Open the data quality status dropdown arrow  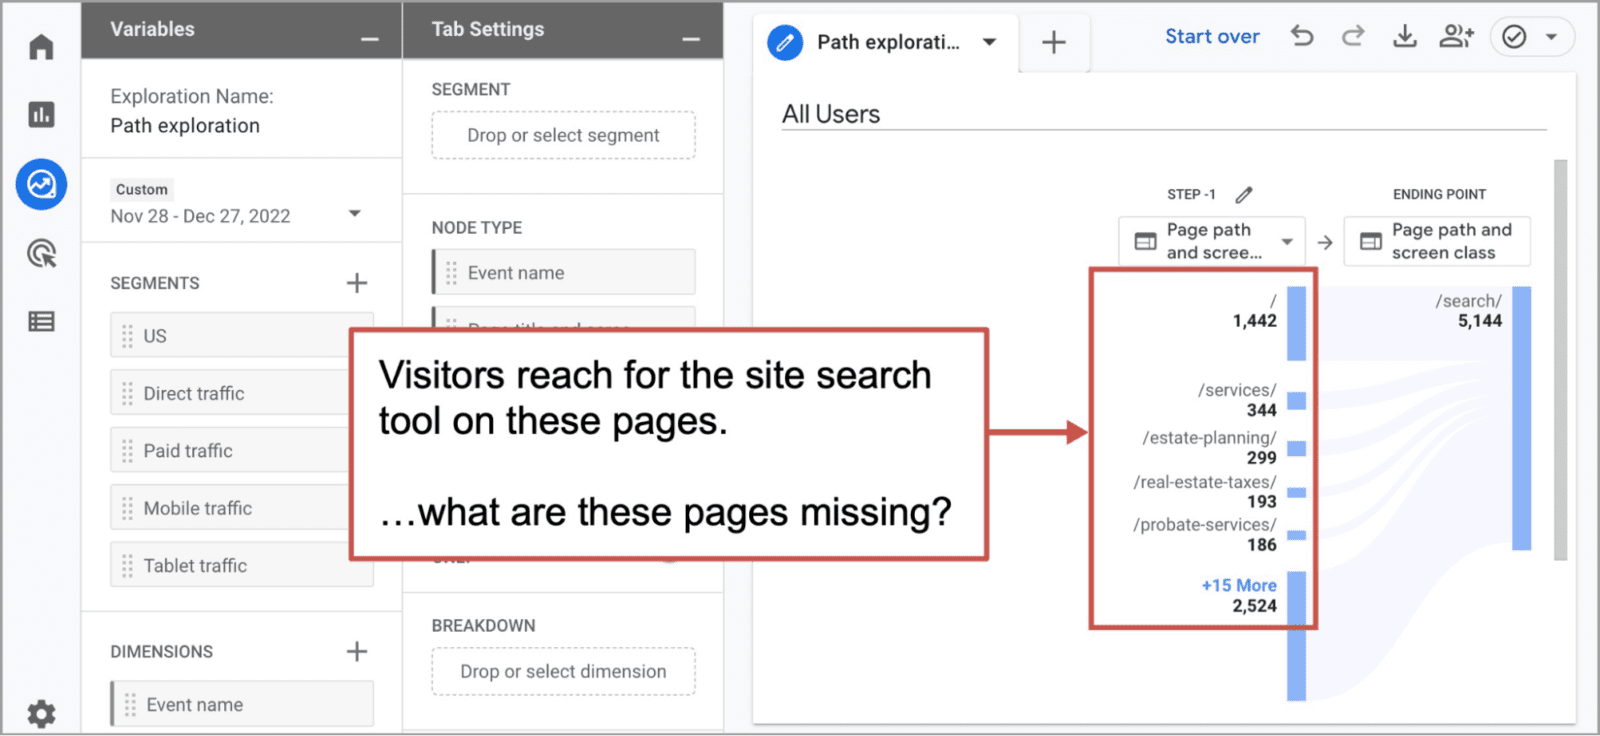[1552, 37]
